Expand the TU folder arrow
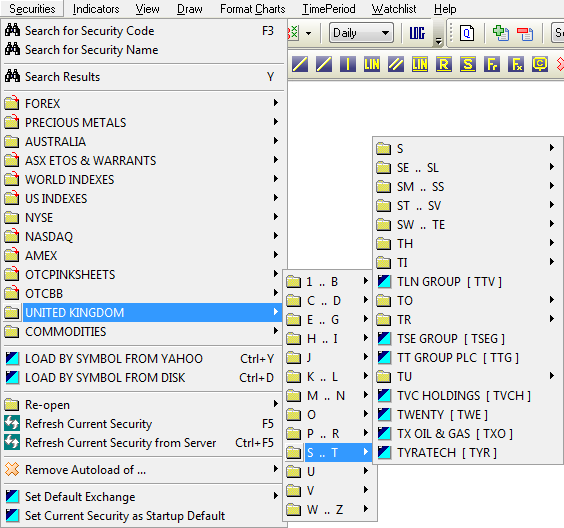 click(x=552, y=375)
